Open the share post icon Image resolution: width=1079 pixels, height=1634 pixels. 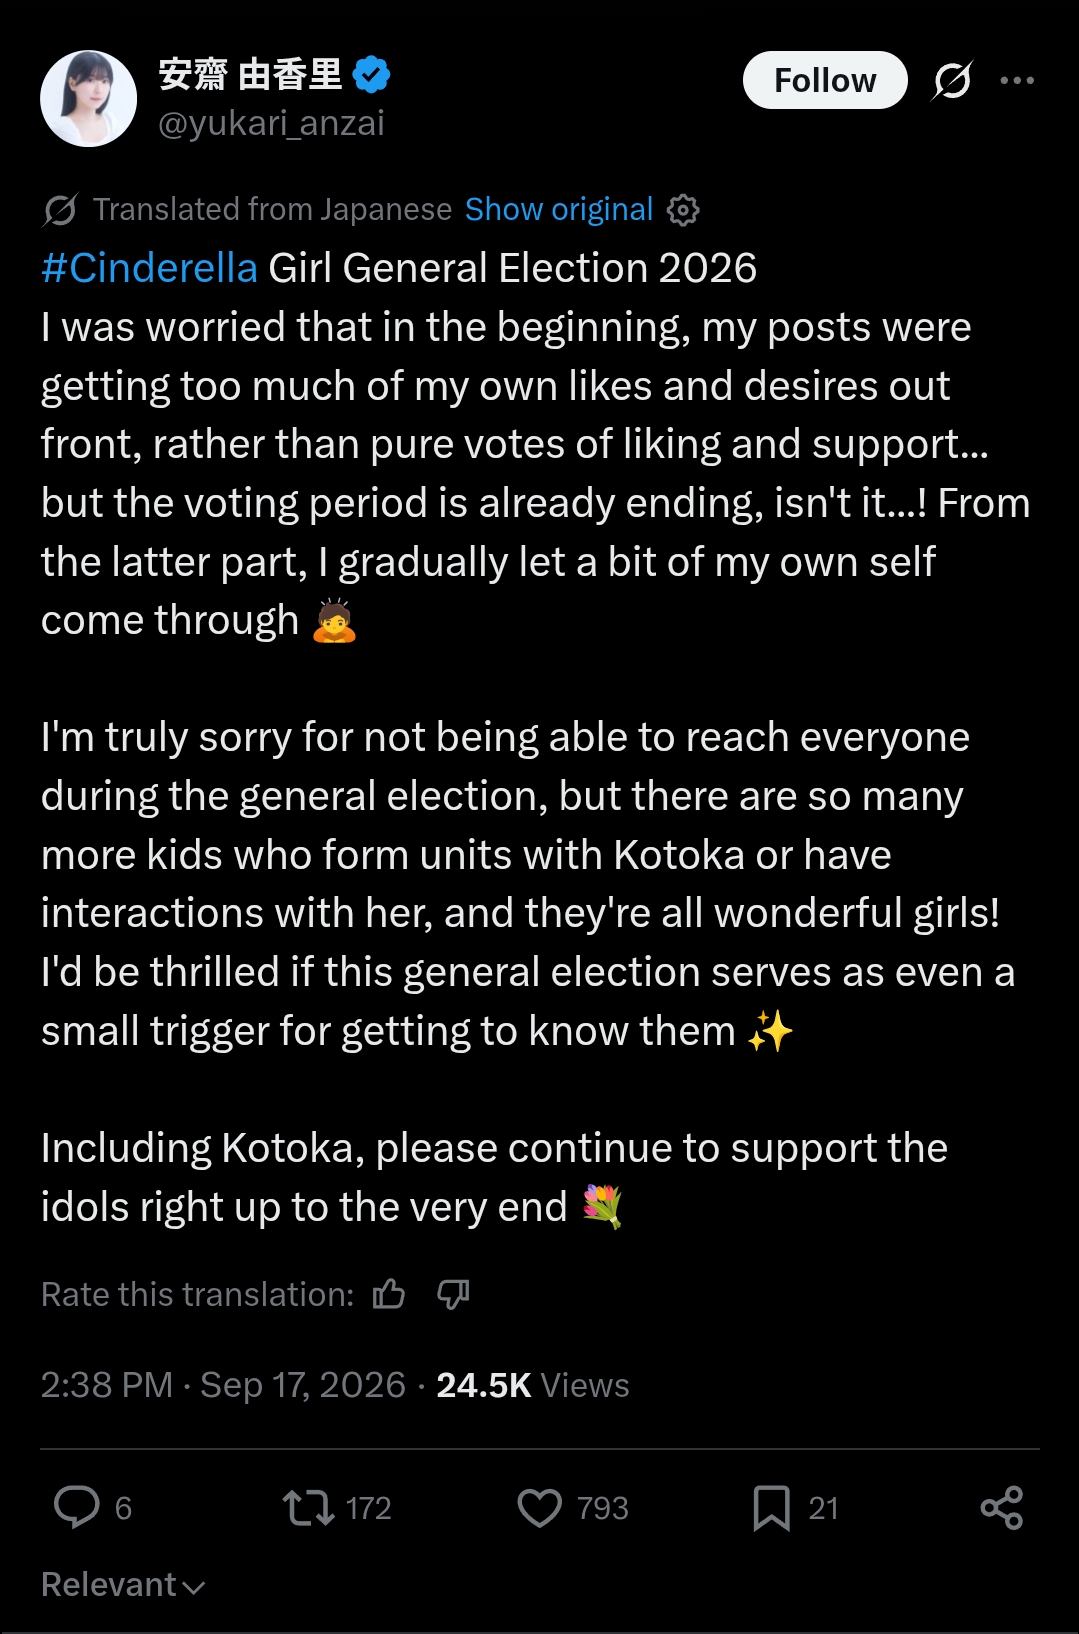coord(1002,1507)
